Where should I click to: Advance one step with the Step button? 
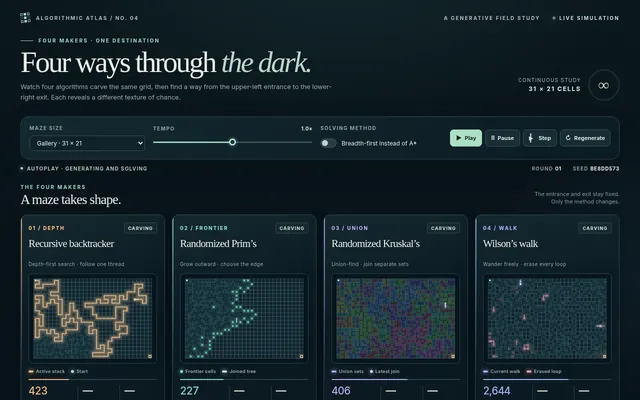point(540,138)
